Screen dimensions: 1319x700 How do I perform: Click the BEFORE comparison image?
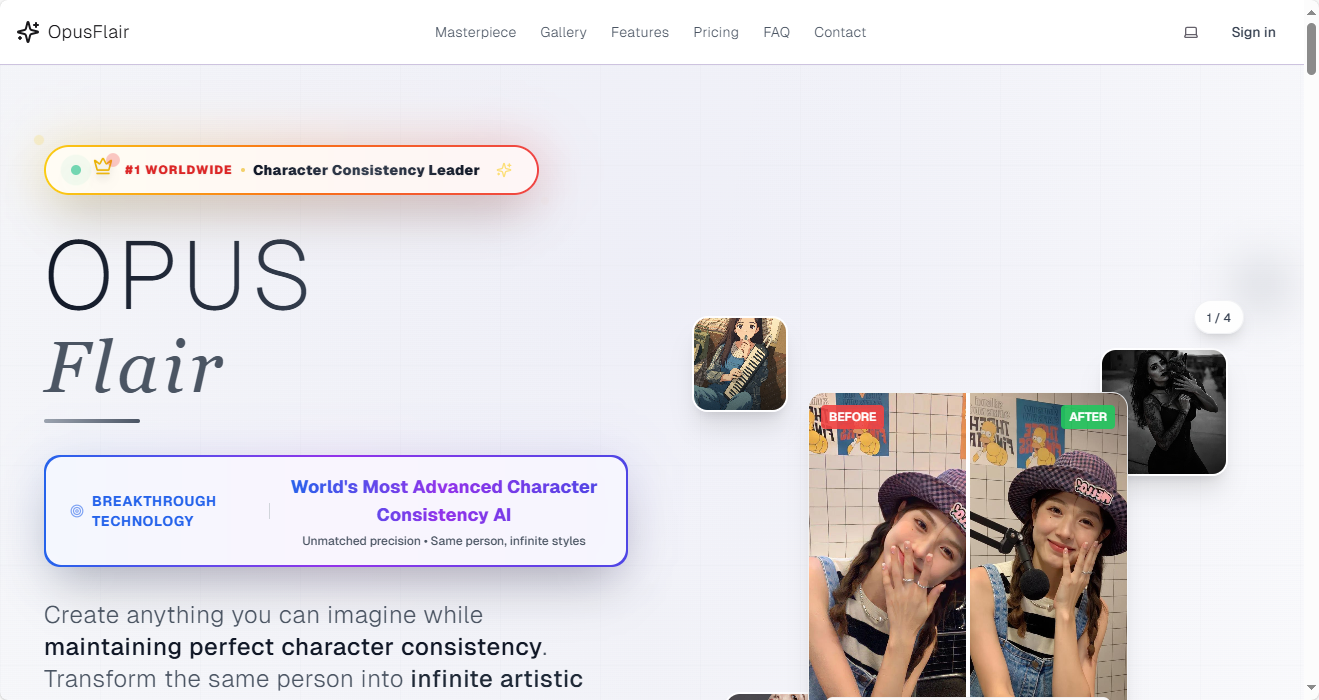(x=887, y=546)
